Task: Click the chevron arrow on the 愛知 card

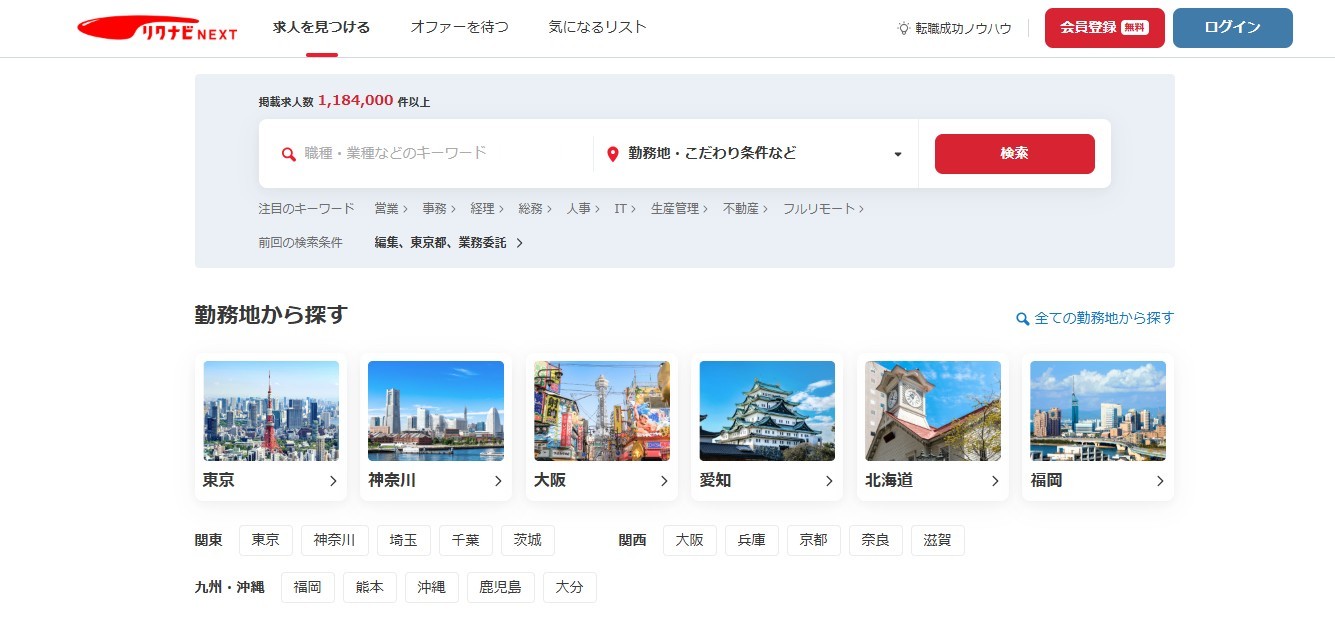Action: (x=829, y=481)
